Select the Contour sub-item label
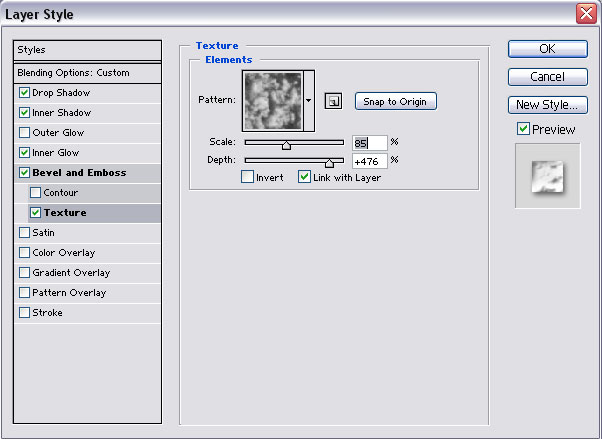The height and width of the screenshot is (439, 602). click(x=61, y=192)
